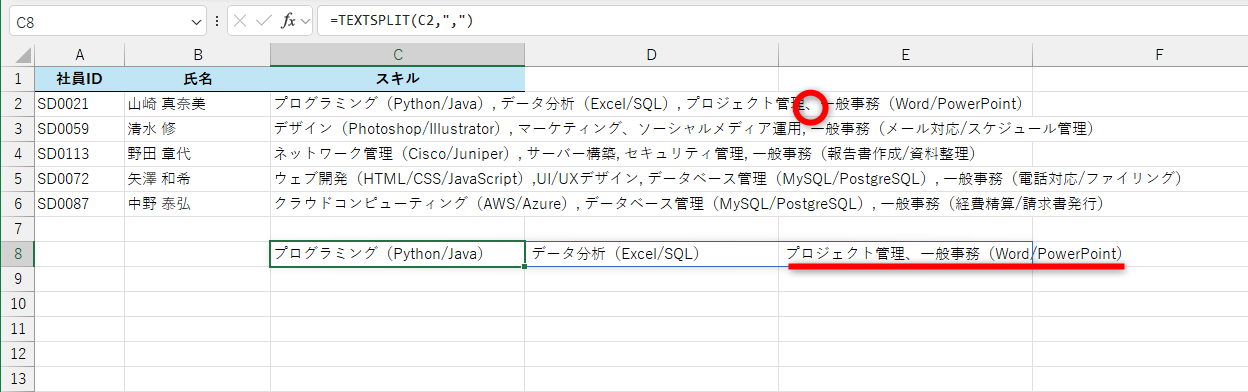Select column C header
1248x392 pixels.
click(x=397, y=54)
